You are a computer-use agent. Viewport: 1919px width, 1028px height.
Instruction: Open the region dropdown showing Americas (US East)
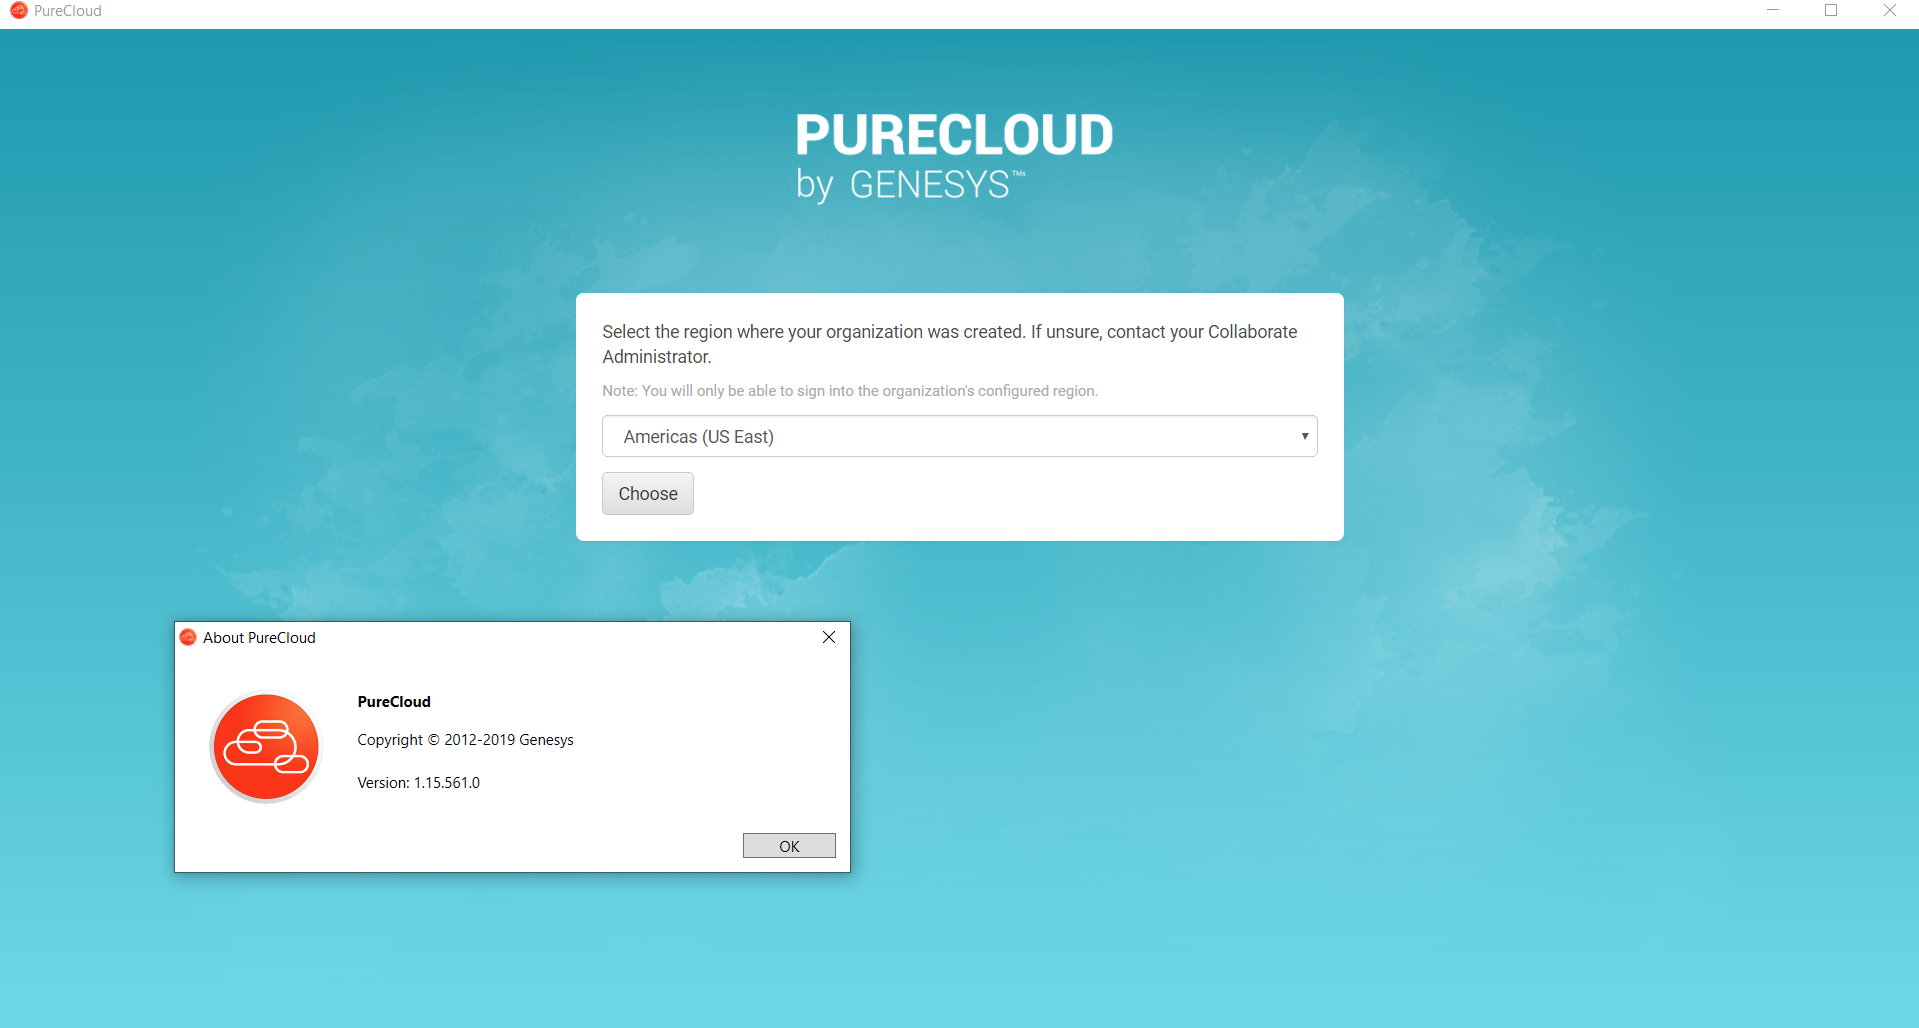pos(959,436)
